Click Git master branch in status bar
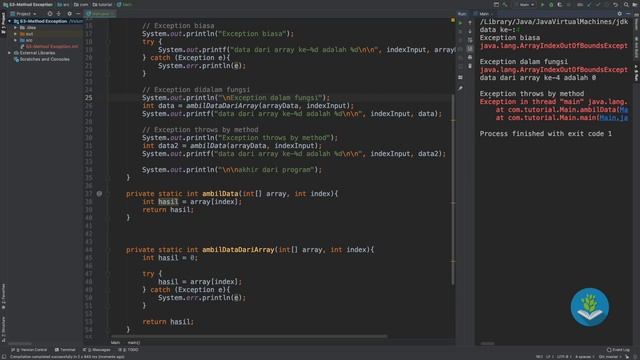The width and height of the screenshot is (640, 360). (609, 357)
